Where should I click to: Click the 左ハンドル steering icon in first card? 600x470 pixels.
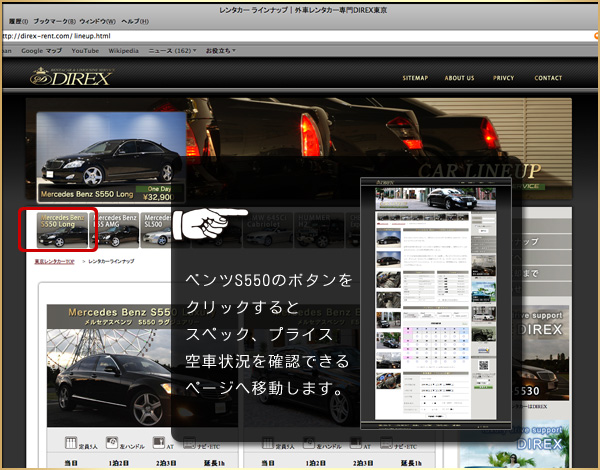(x=112, y=443)
